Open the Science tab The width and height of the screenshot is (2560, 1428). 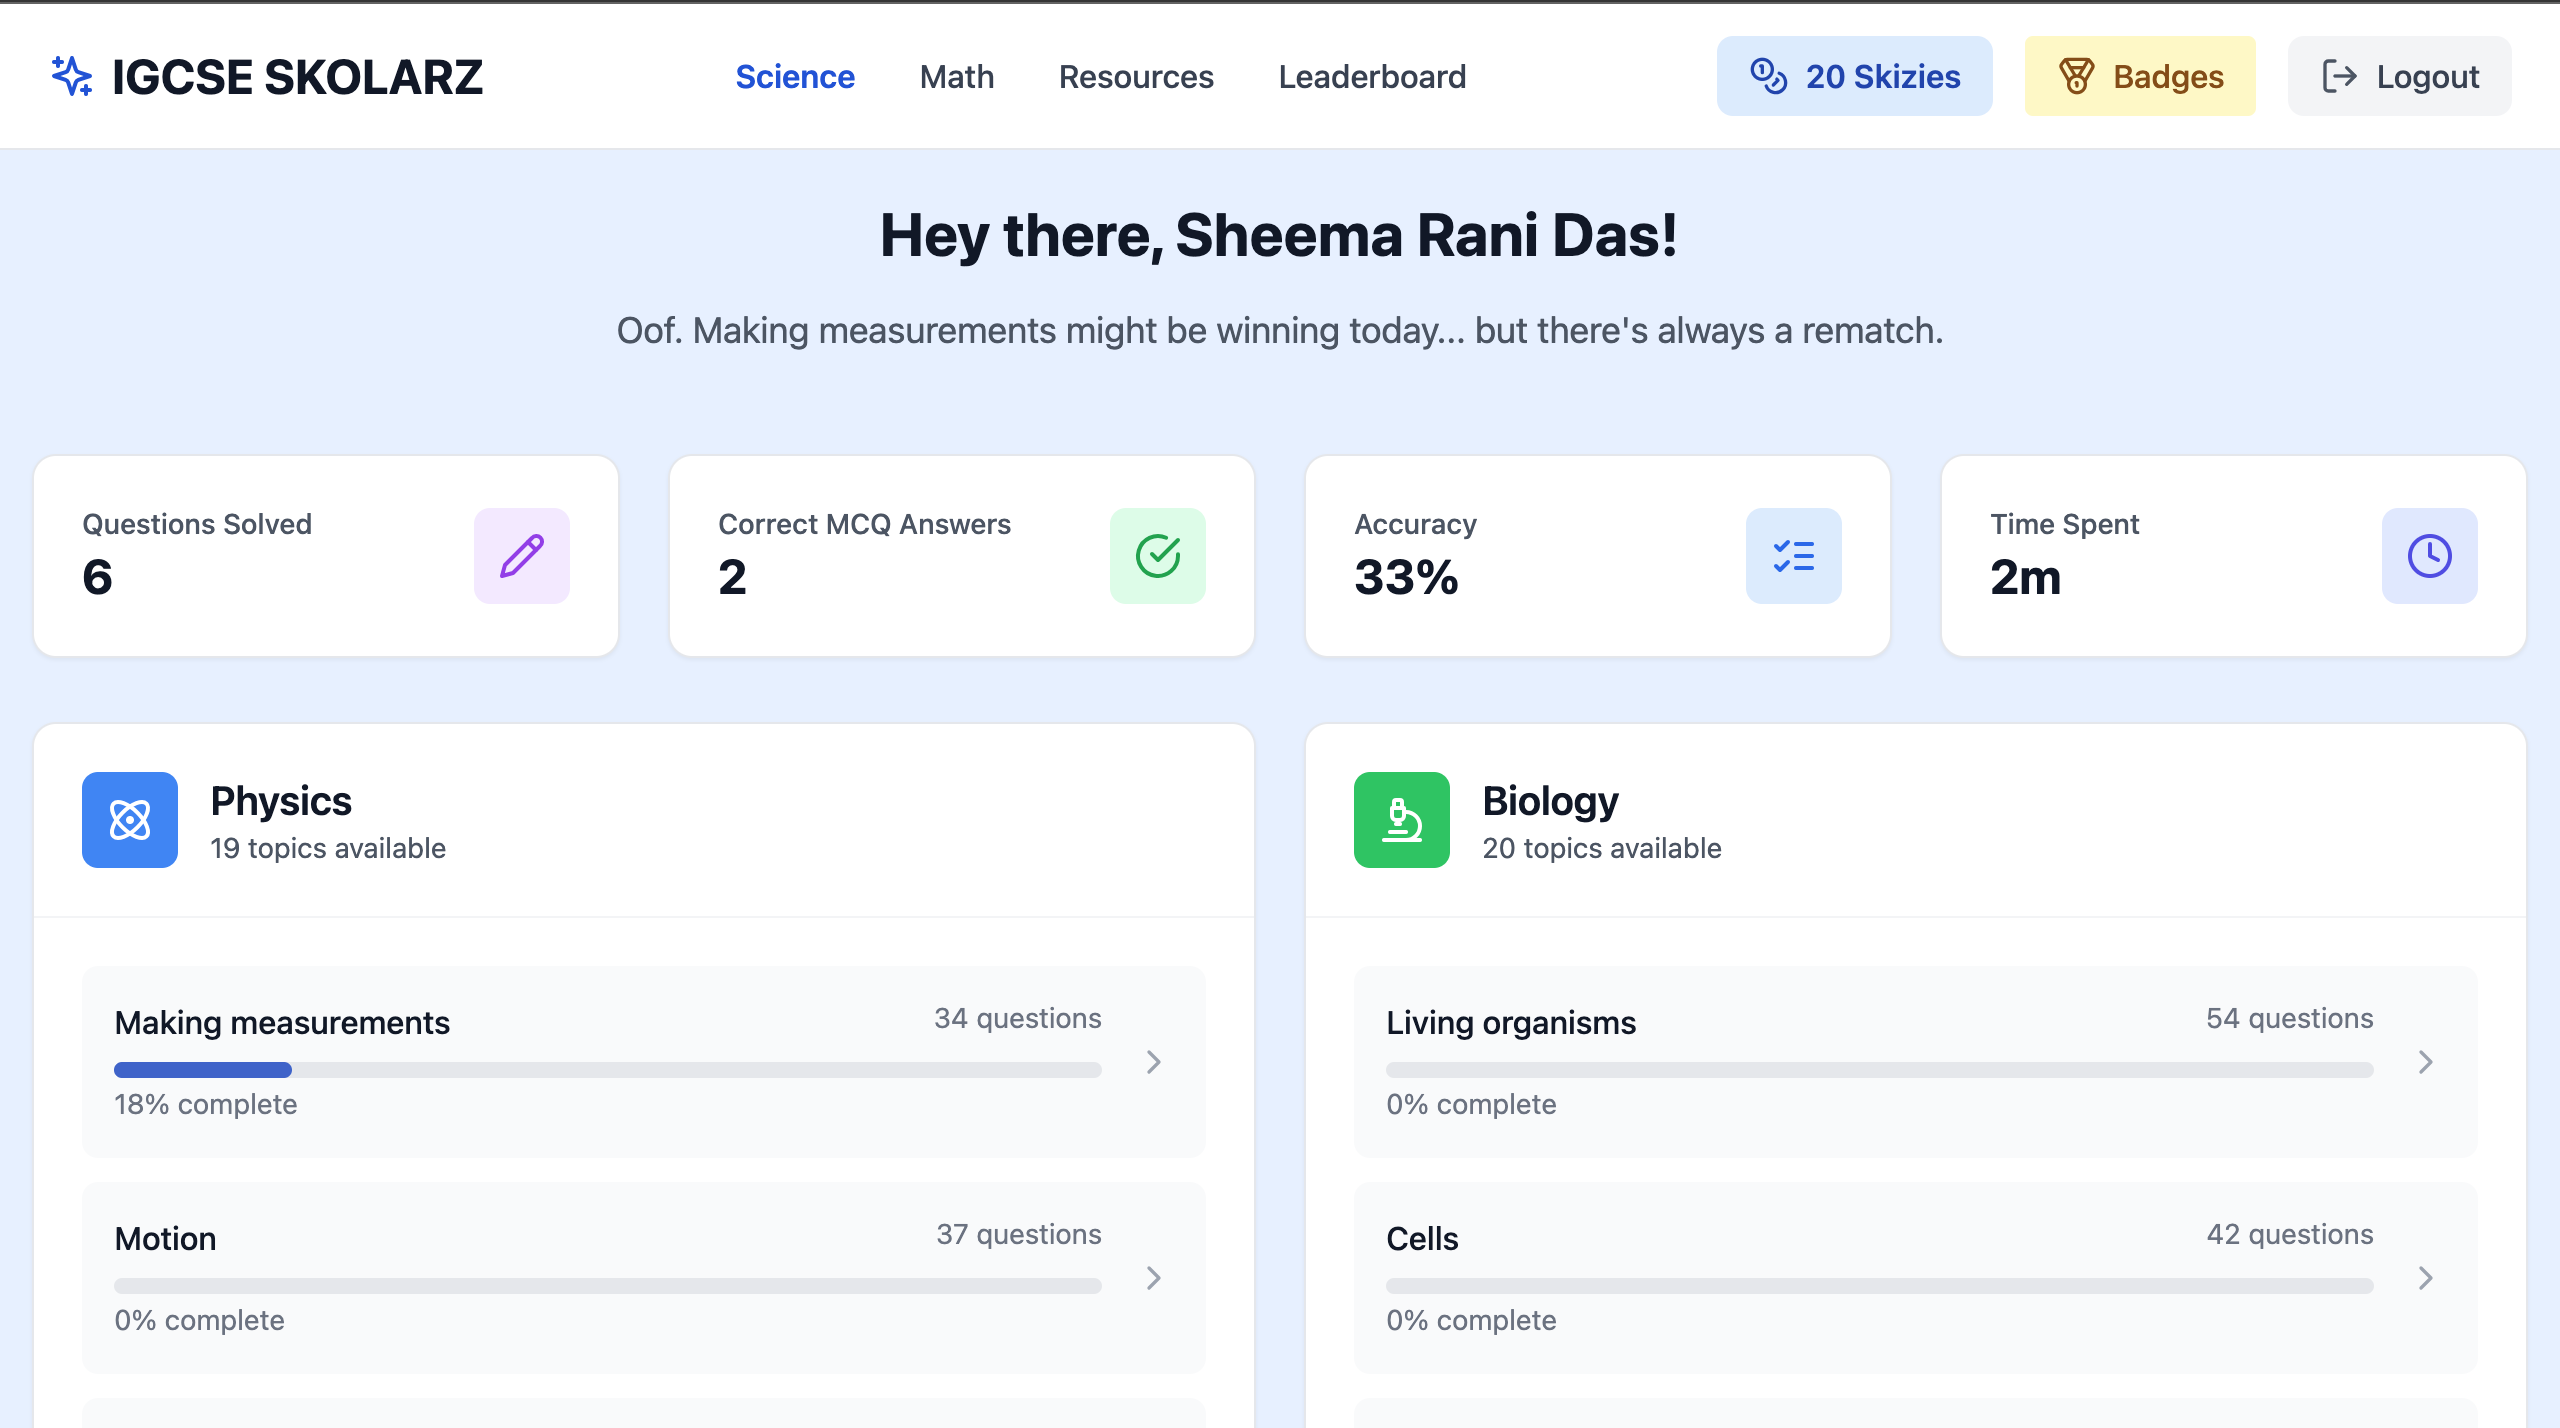point(795,77)
